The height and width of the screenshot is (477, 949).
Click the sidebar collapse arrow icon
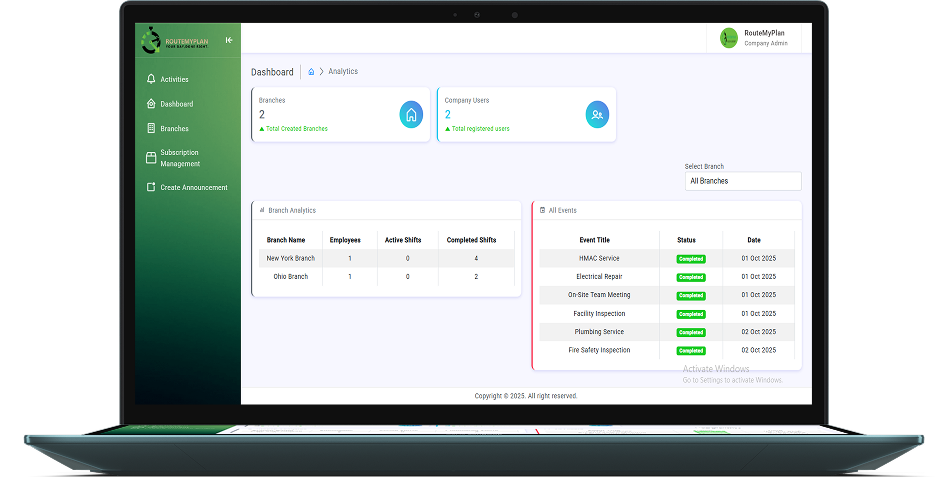(x=229, y=40)
